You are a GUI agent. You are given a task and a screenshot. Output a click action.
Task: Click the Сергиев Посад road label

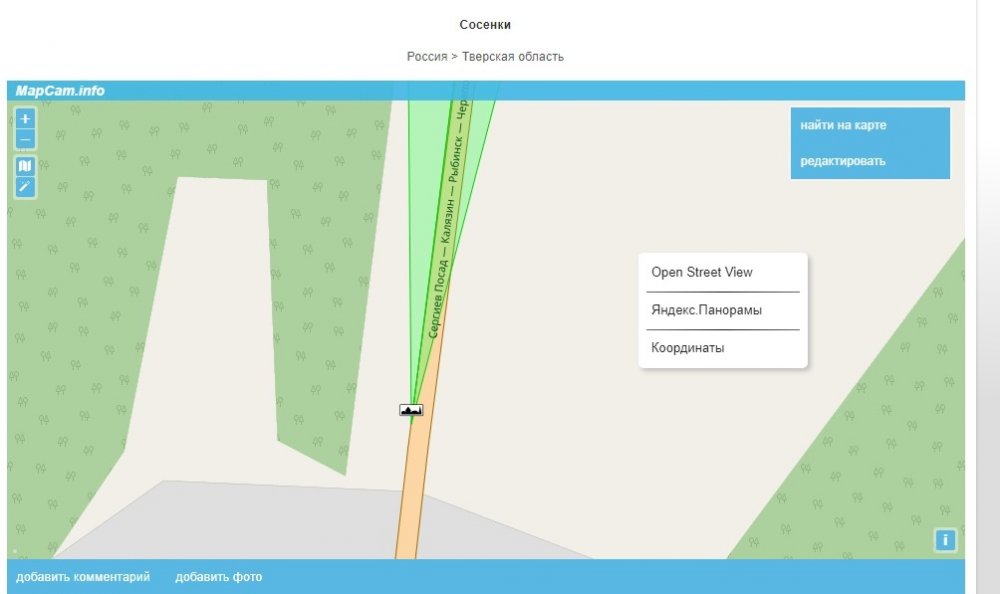tap(439, 299)
